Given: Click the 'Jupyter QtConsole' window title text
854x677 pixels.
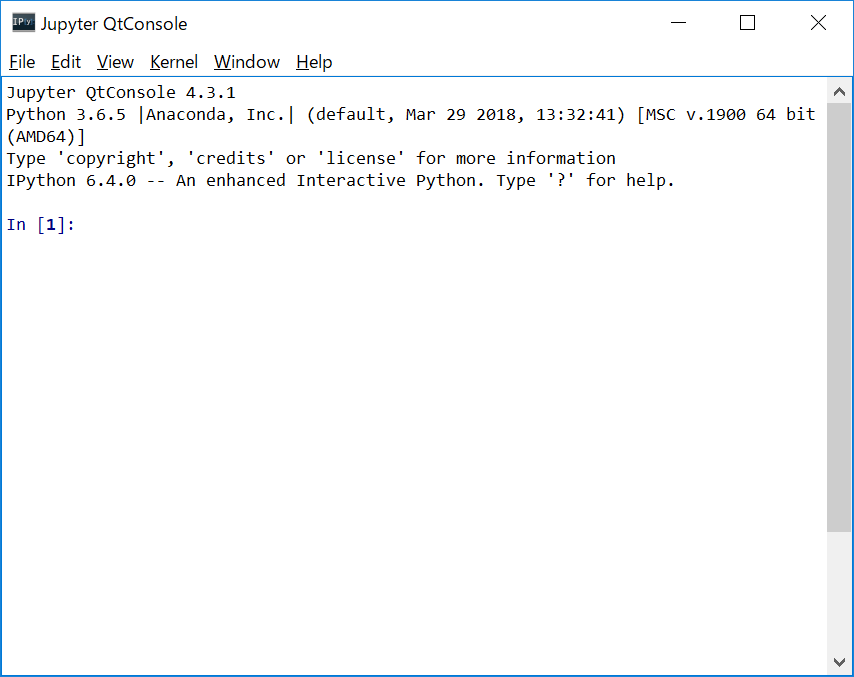Looking at the screenshot, I should [x=114, y=24].
